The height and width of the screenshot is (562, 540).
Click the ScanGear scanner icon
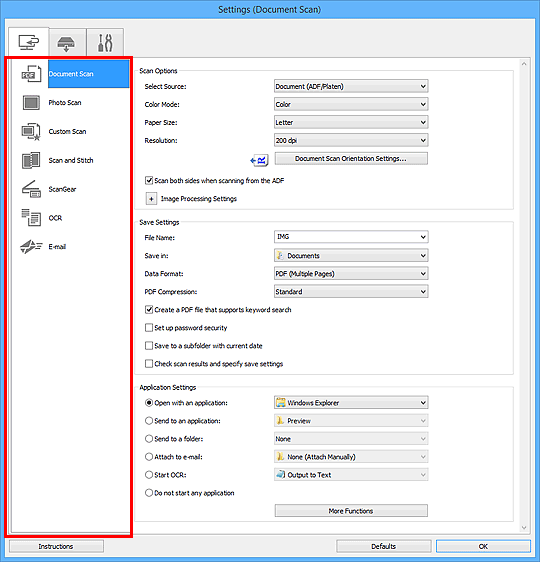click(31, 189)
